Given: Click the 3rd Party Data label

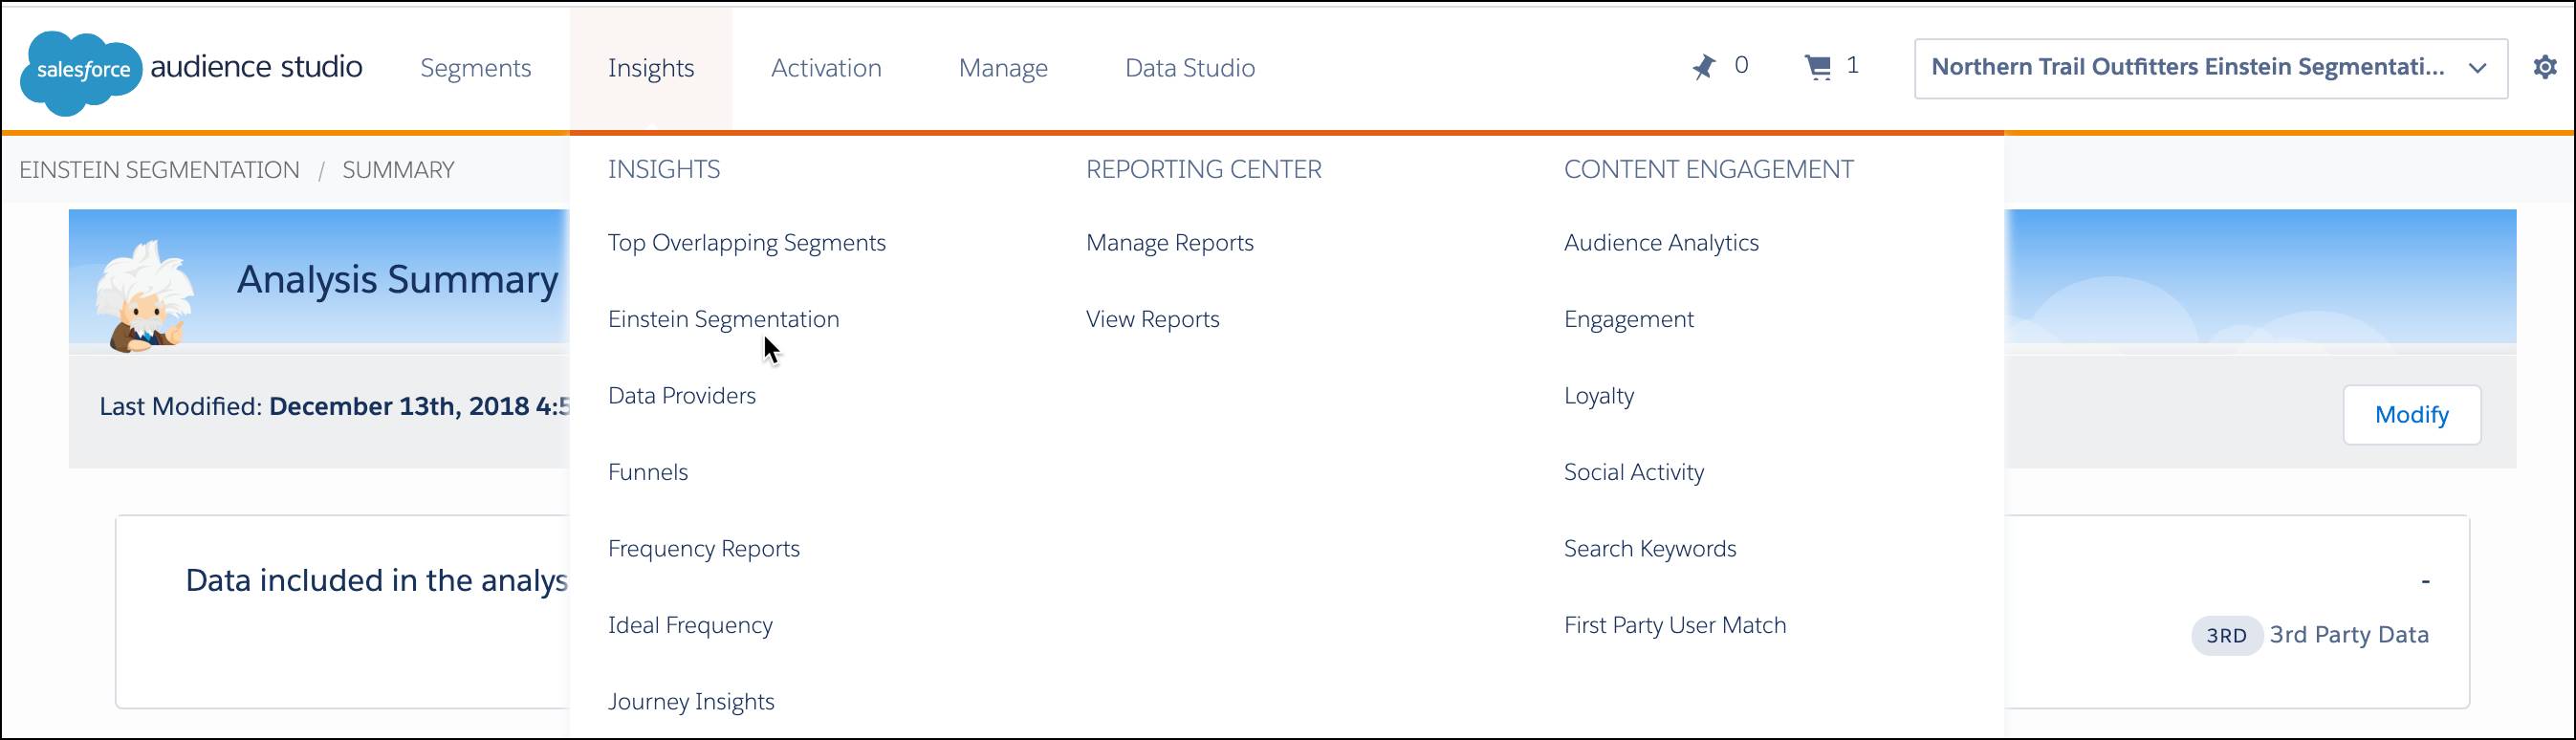Looking at the screenshot, I should tap(2348, 635).
